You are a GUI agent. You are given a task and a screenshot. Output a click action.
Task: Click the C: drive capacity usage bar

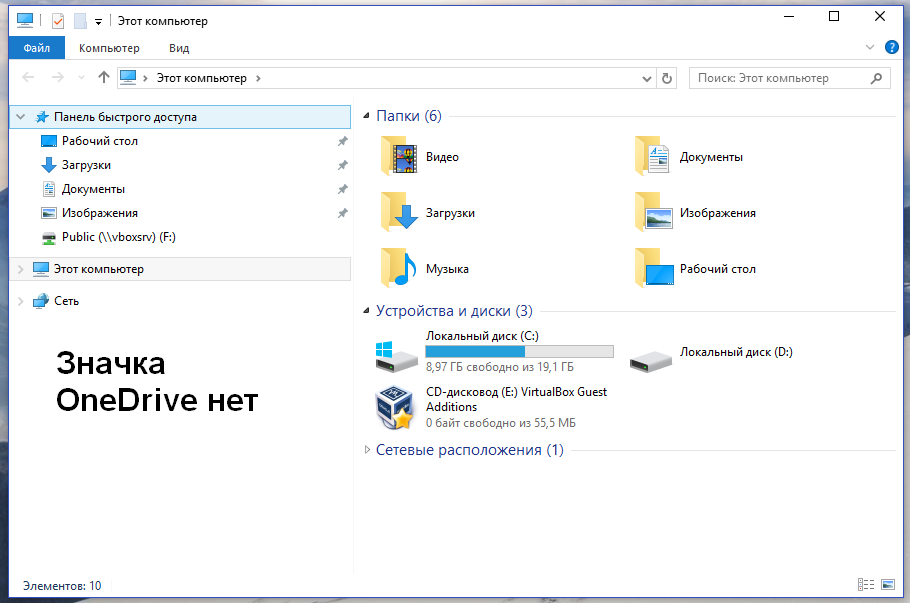click(x=519, y=351)
